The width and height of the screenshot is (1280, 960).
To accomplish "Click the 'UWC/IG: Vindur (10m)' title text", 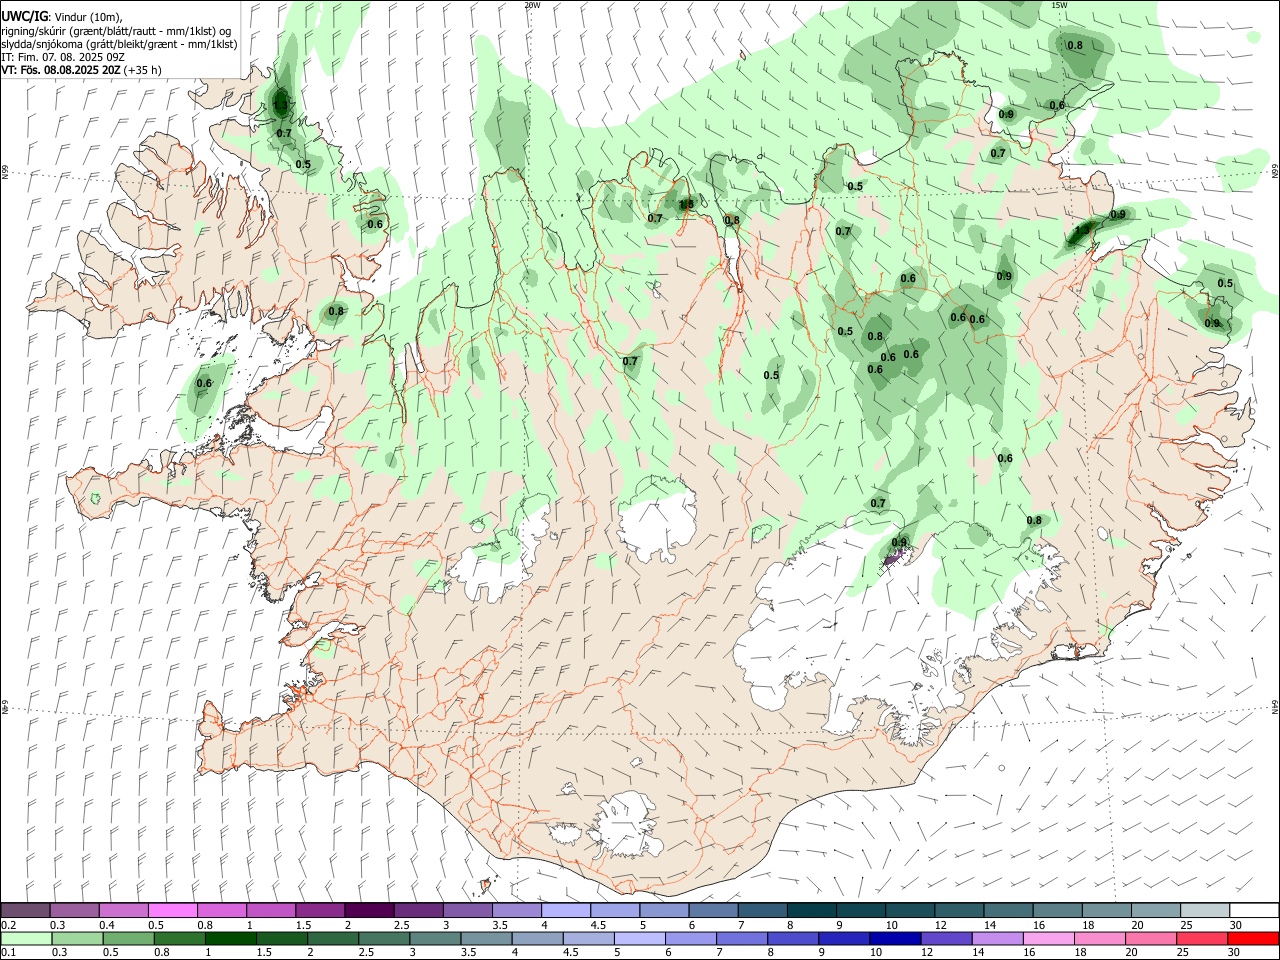I will coord(61,17).
